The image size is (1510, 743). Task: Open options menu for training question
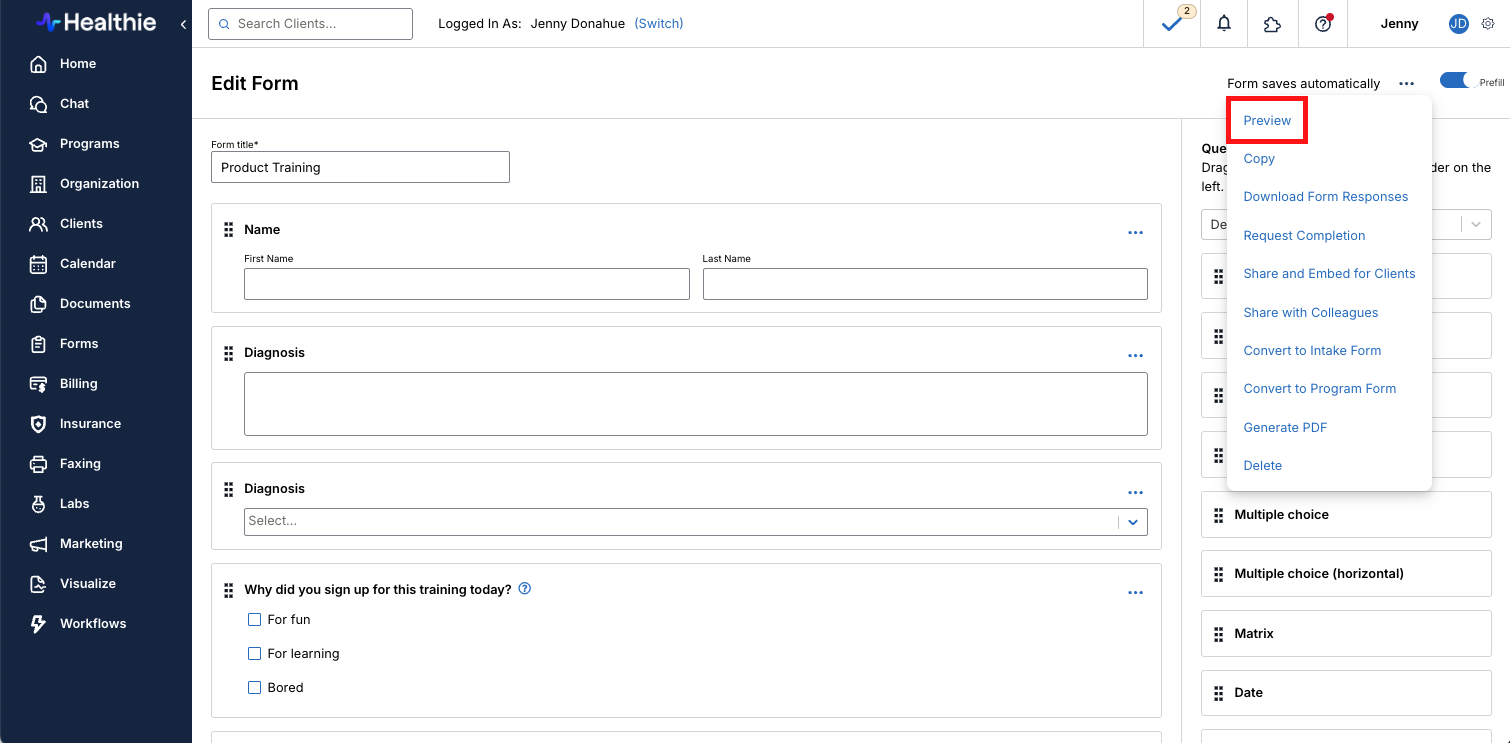(1135, 592)
